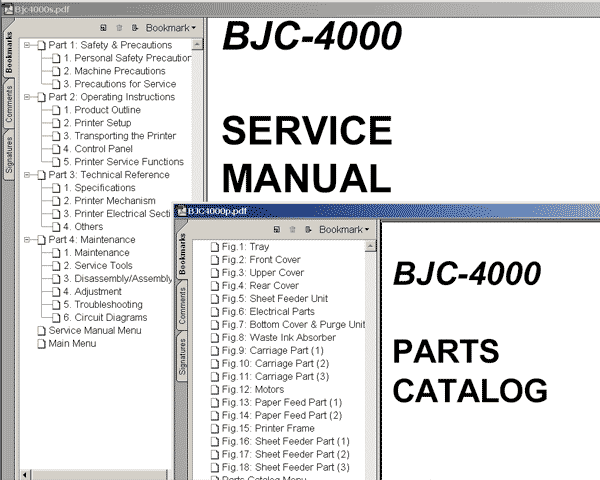
Task: Collapse Part 4: Maintenance tree node
Action: [27, 240]
